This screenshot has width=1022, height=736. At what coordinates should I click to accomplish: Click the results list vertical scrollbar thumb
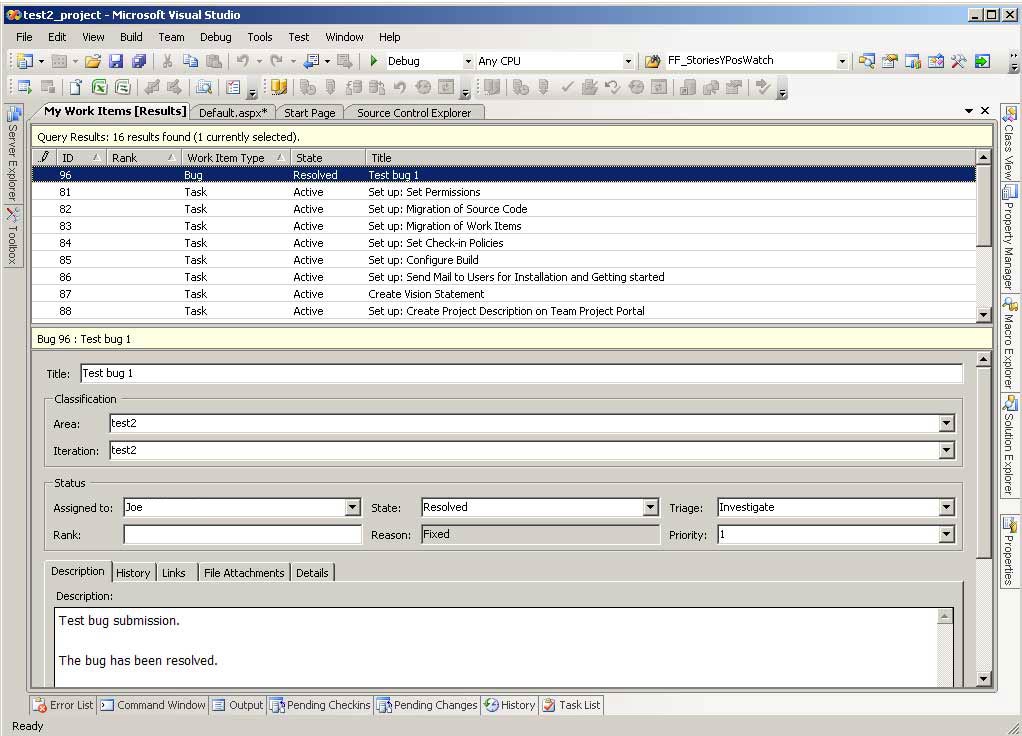[984, 205]
